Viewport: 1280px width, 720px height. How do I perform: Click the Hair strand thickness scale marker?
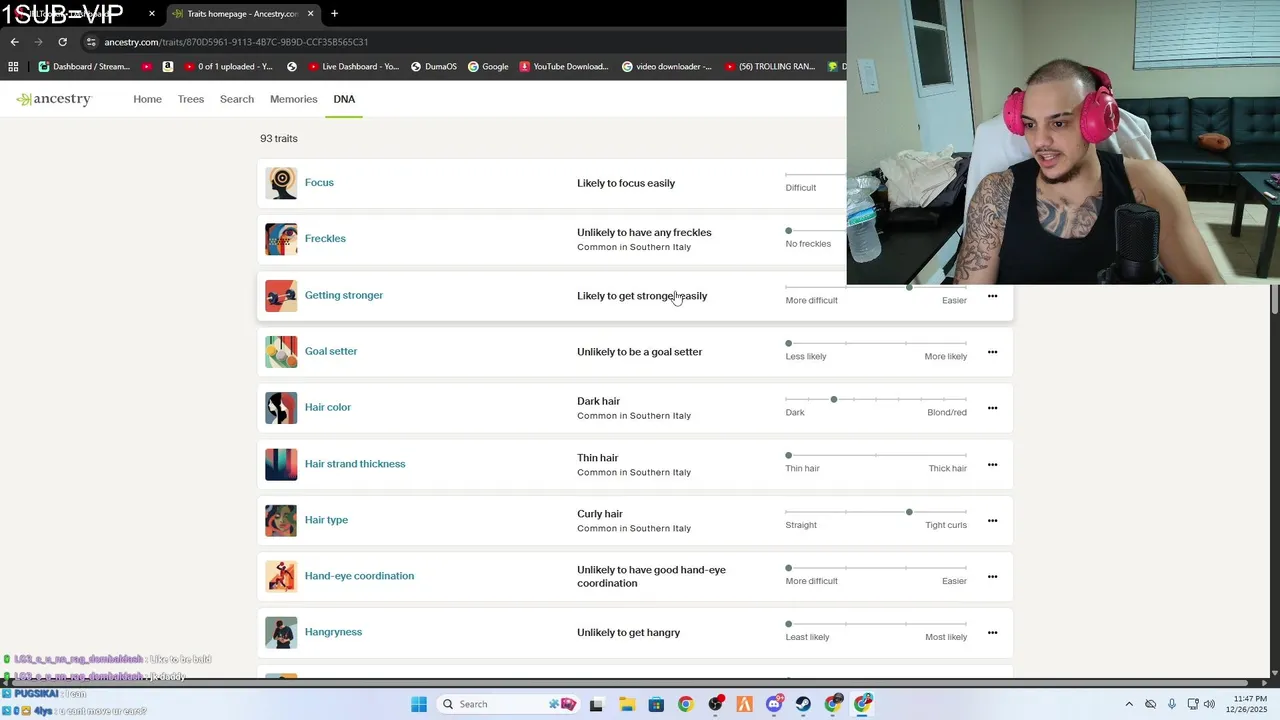pos(788,455)
